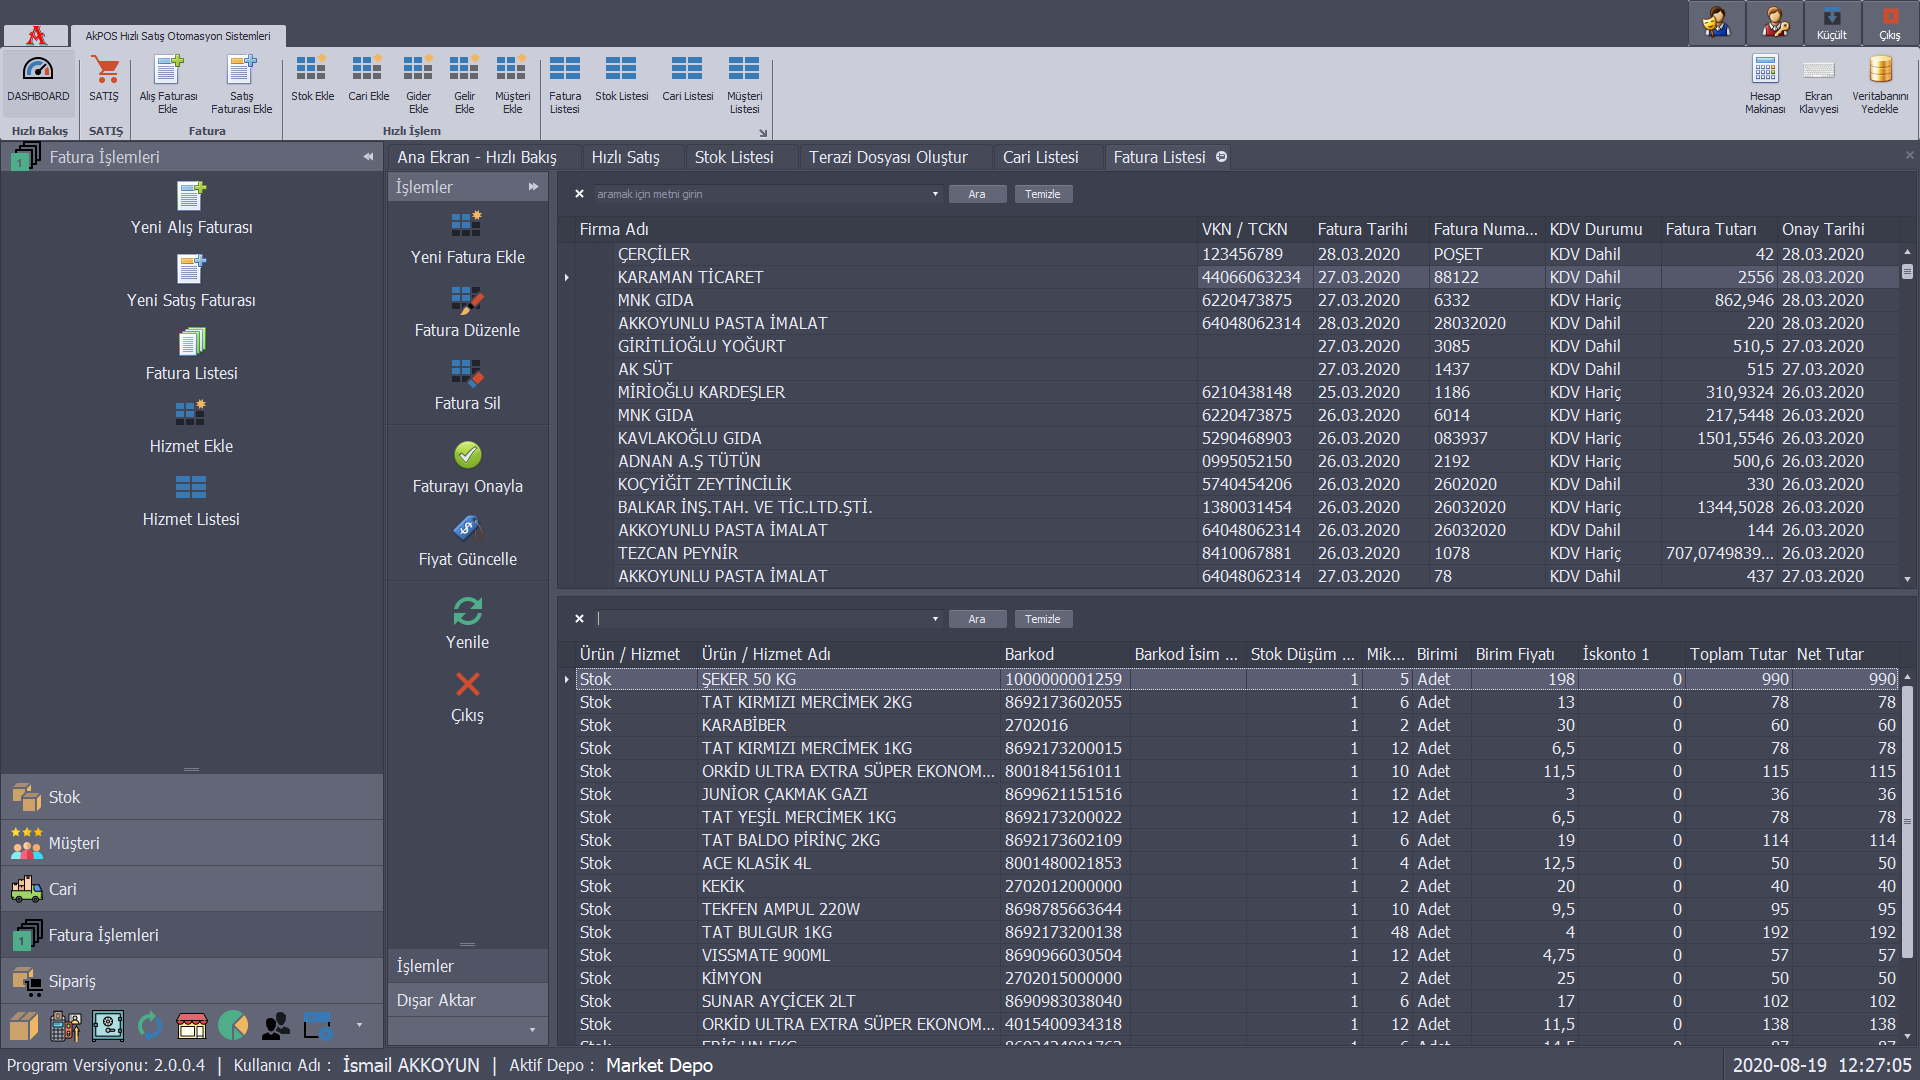Expand the İşlemler panel header arrow
The width and height of the screenshot is (1920, 1080).
pyautogui.click(x=533, y=187)
